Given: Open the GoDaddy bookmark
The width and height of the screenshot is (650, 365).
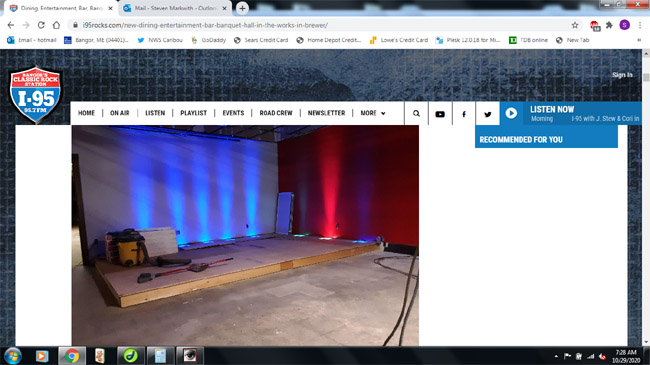Looking at the screenshot, I should [x=209, y=40].
